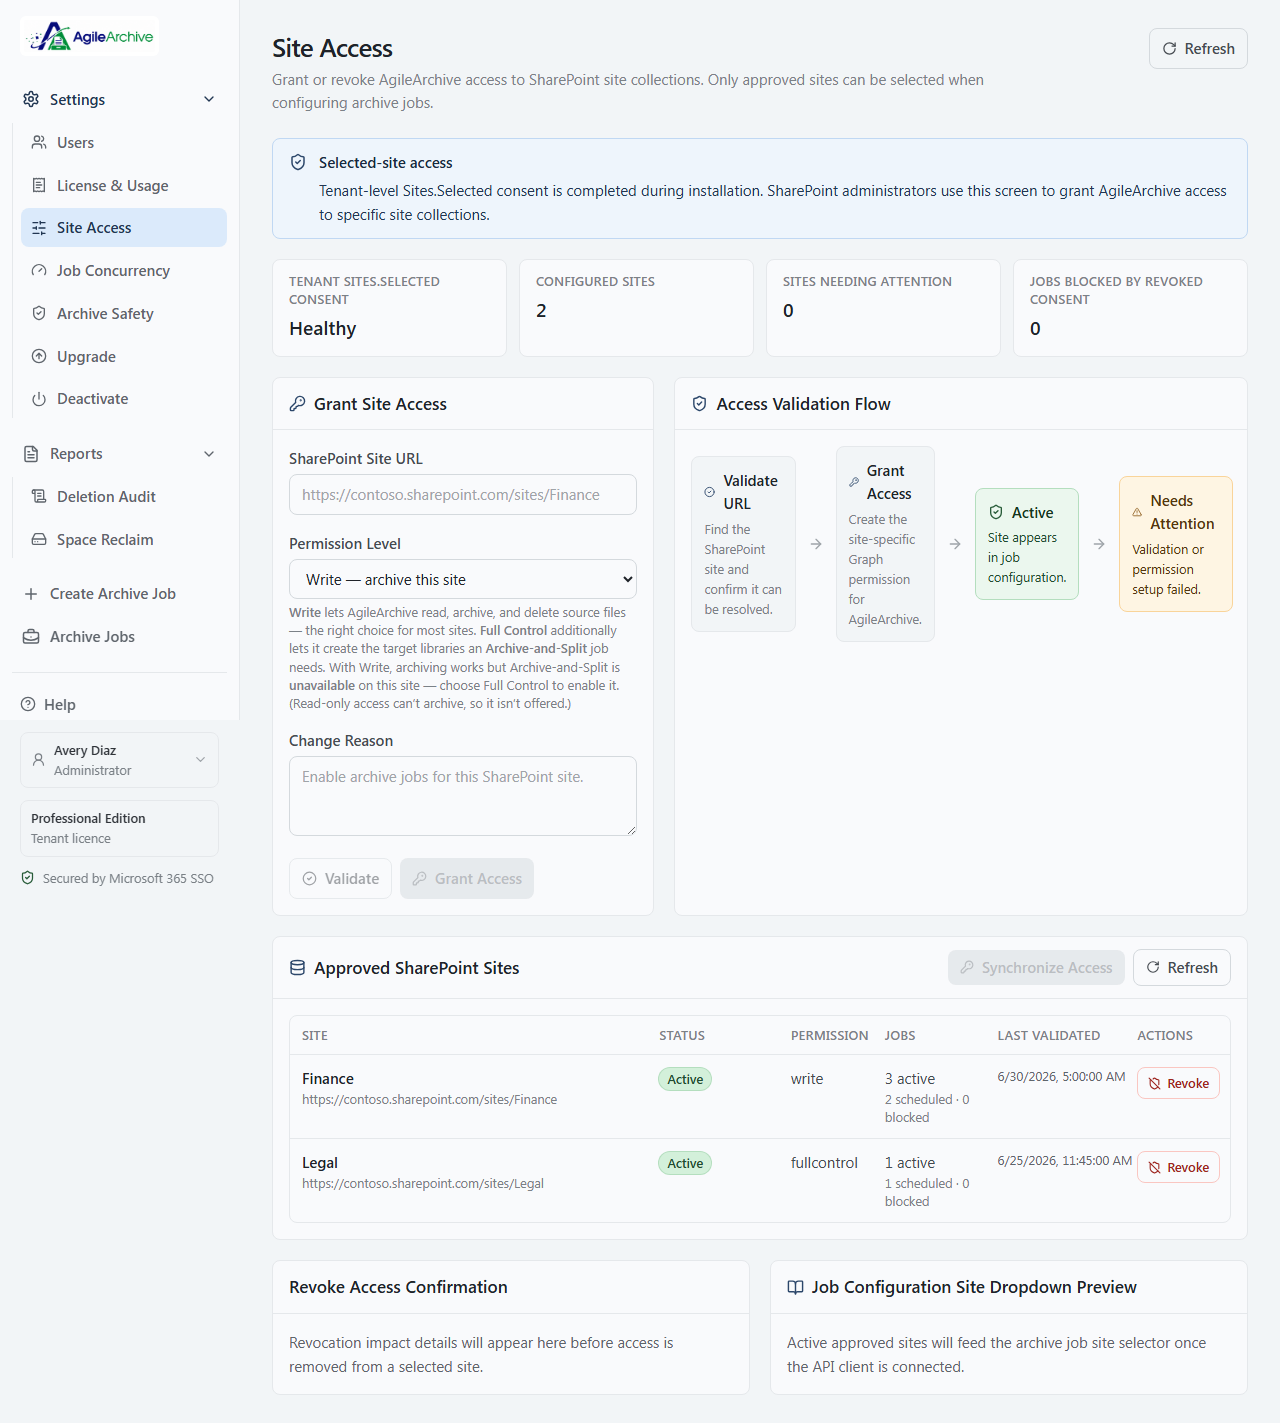The width and height of the screenshot is (1280, 1423).
Task: Click the Reports document icon
Action: pos(31,454)
